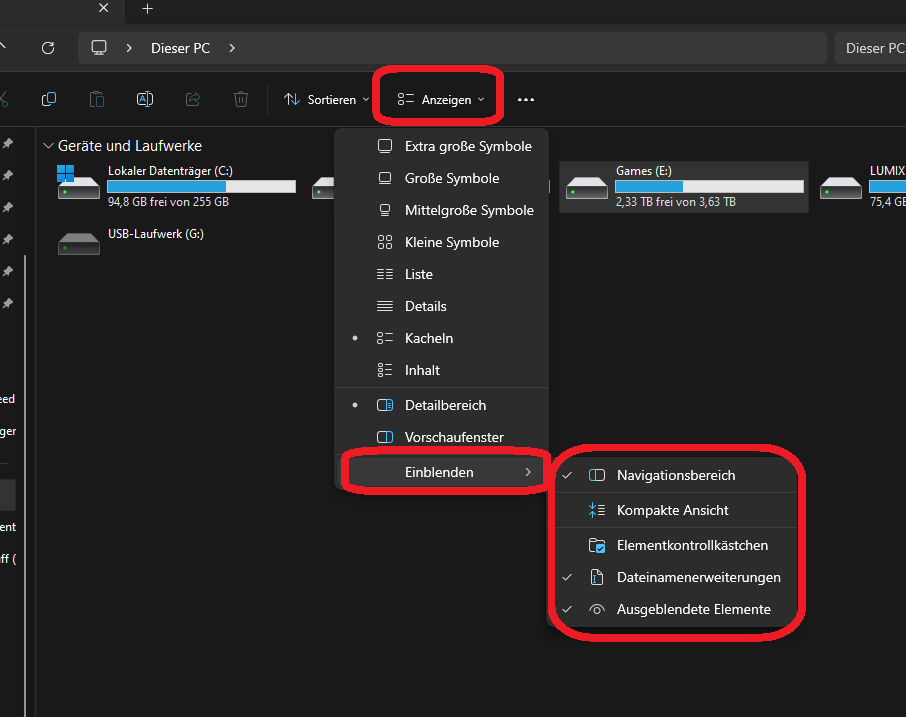This screenshot has height=717, width=906.
Task: Click 2,33 TB frei von 3,63 TB text
Action: [x=675, y=202]
